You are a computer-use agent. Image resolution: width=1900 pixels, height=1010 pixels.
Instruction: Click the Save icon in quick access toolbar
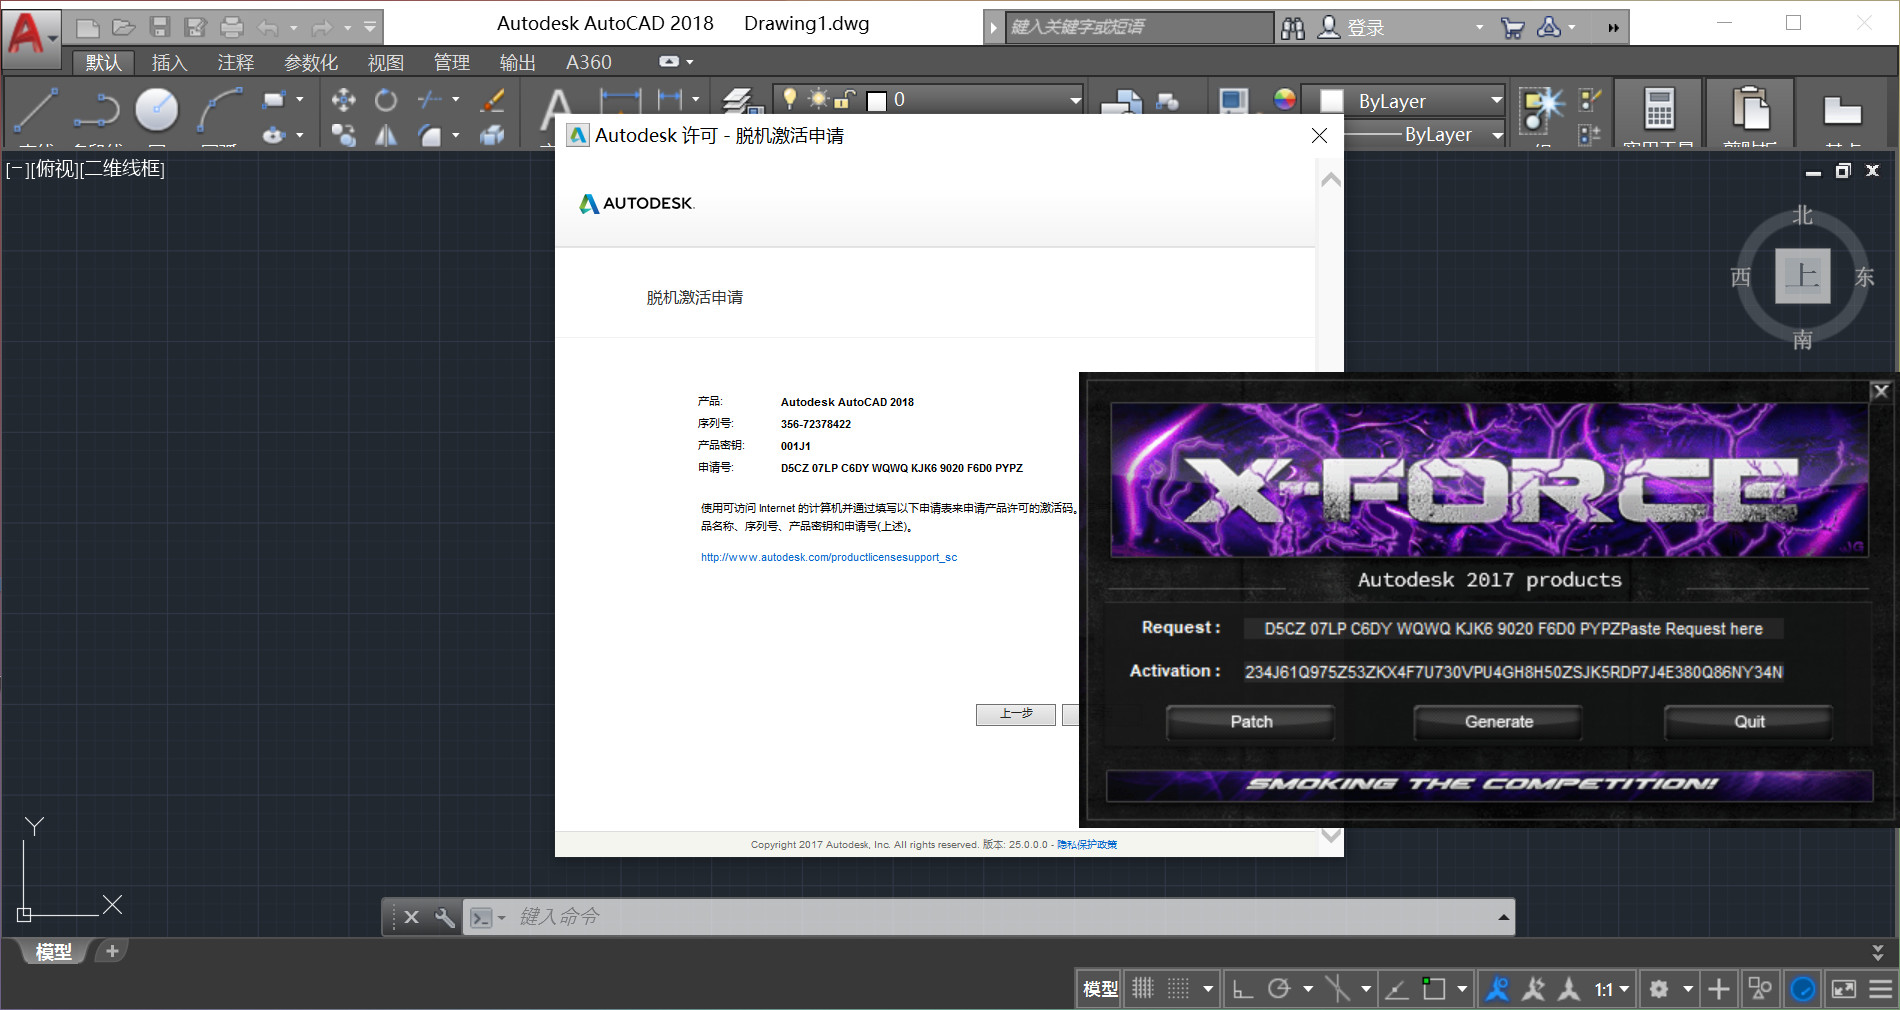[160, 28]
